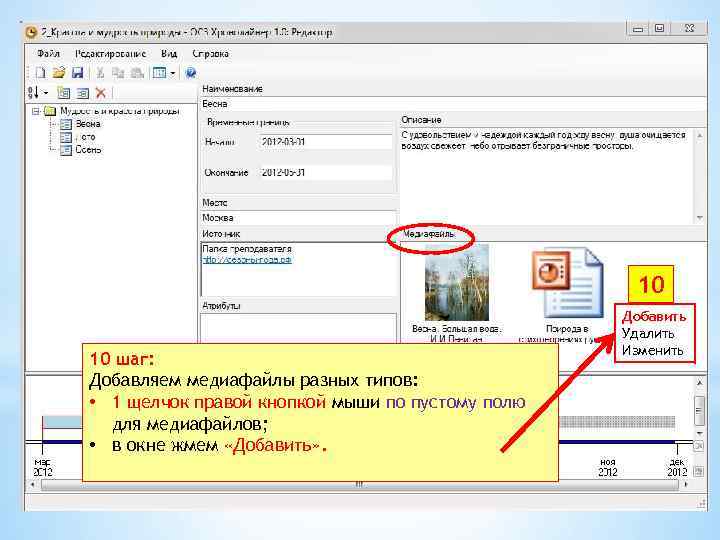This screenshot has height=540, width=720.
Task: Select the Осень item in the tree
Action: pyautogui.click(x=88, y=150)
